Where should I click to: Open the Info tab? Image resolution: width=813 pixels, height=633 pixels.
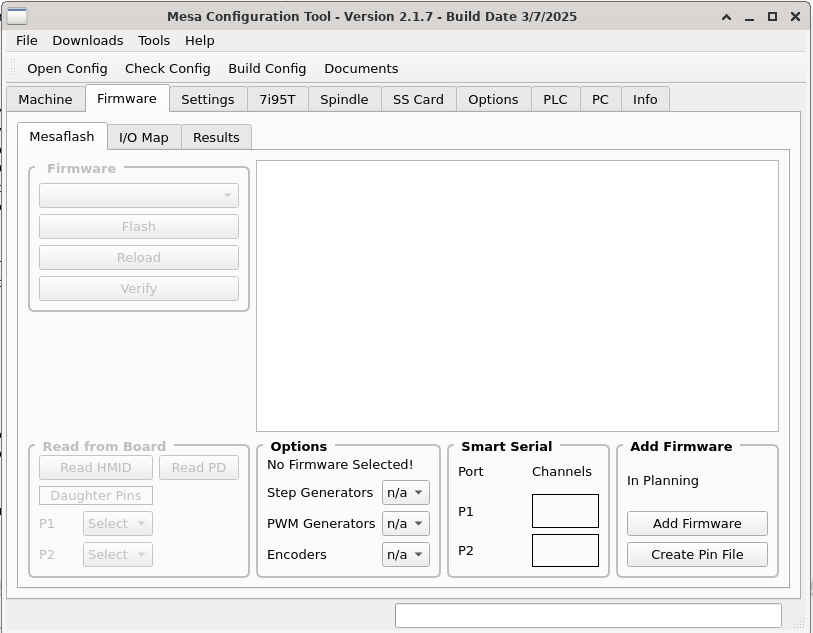point(645,99)
